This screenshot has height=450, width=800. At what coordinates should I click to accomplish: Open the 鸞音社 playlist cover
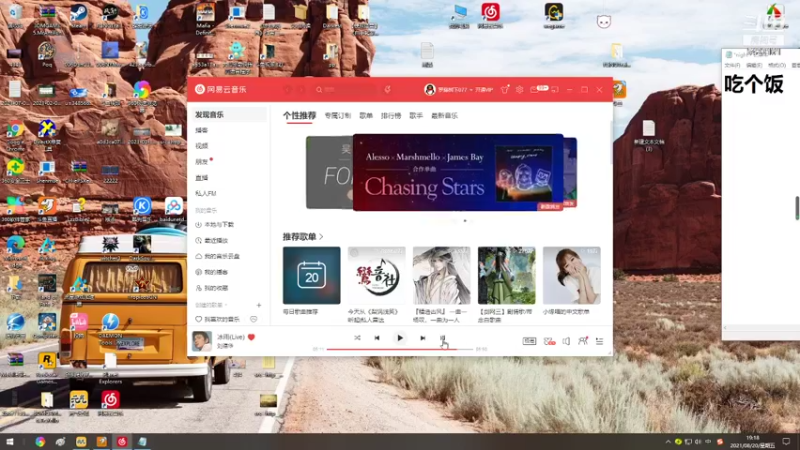[x=377, y=276]
